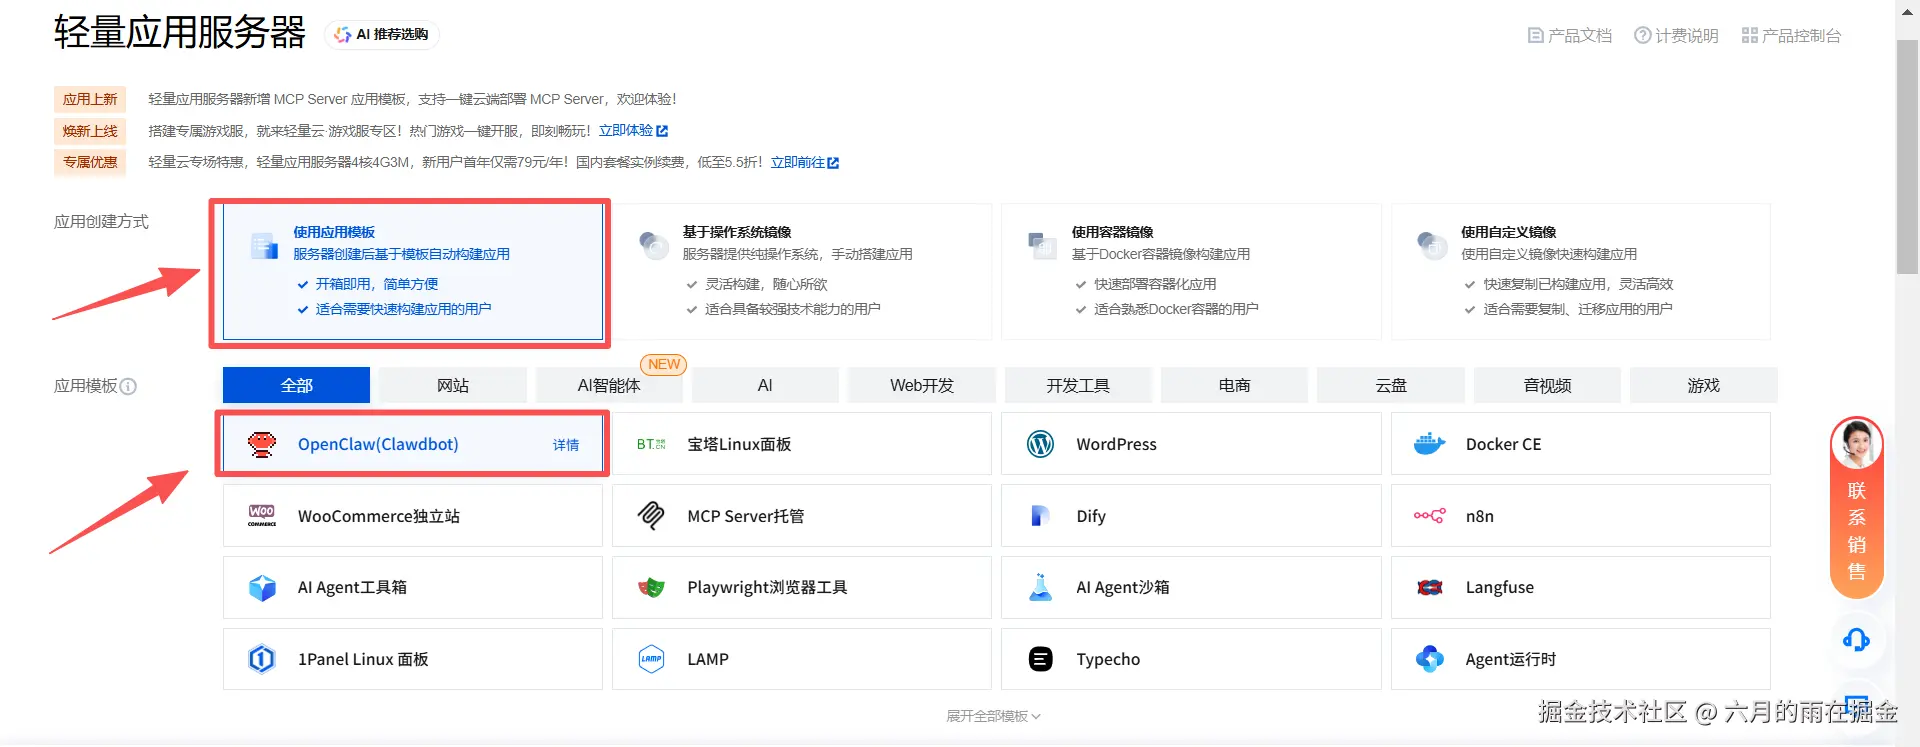Click the 基于操作系统镜像 card icon
The image size is (1920, 747).
(x=654, y=245)
